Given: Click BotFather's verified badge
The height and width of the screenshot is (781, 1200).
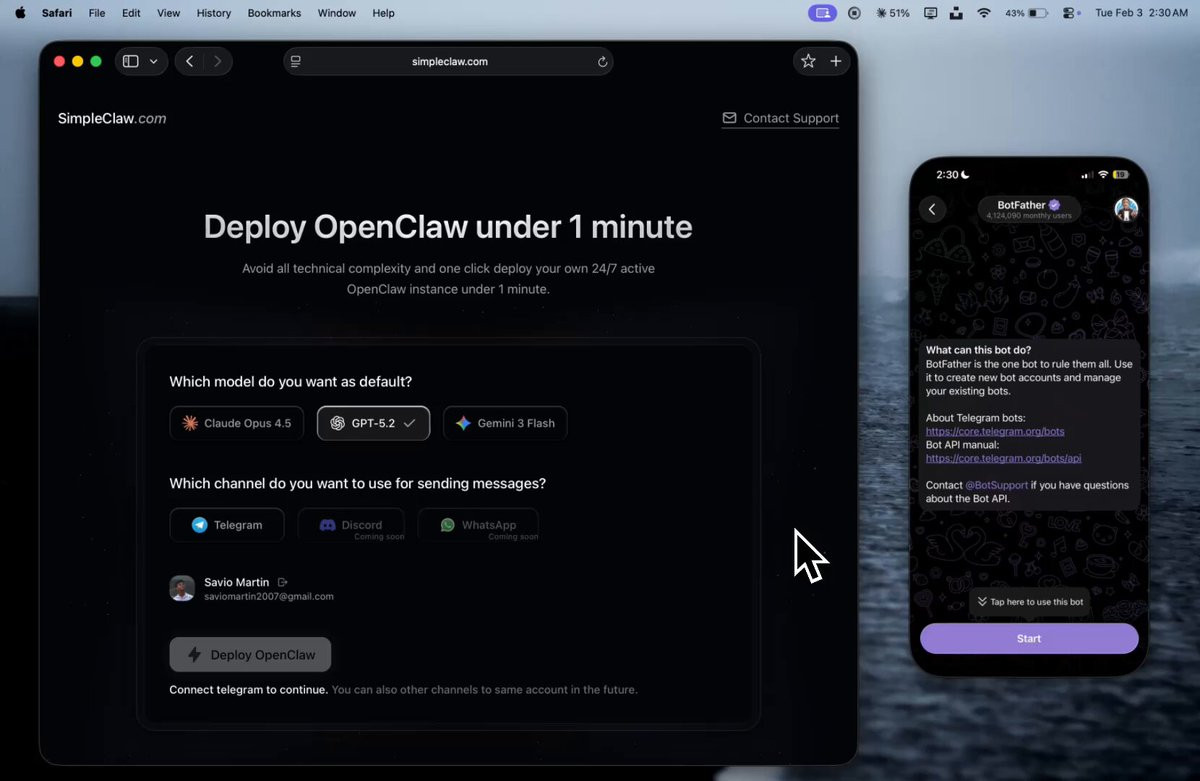Looking at the screenshot, I should [x=1054, y=205].
